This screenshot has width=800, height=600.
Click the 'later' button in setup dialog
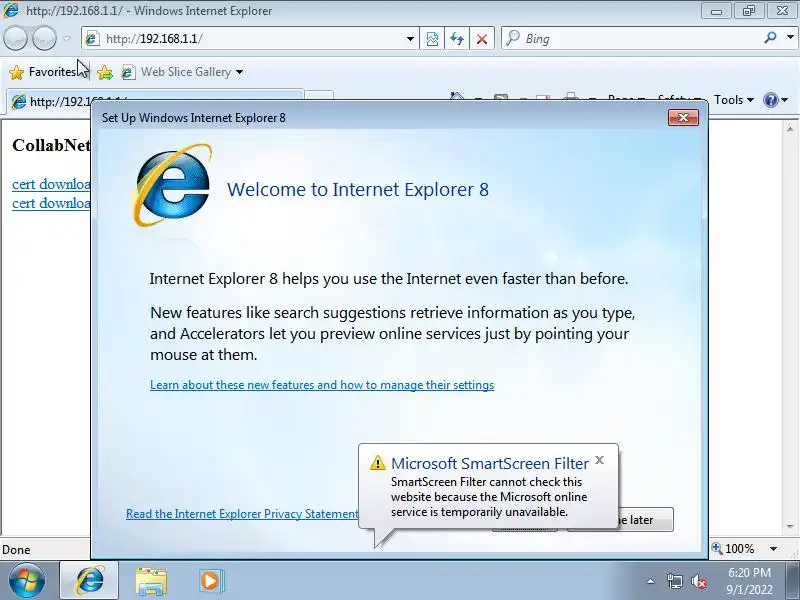point(645,519)
